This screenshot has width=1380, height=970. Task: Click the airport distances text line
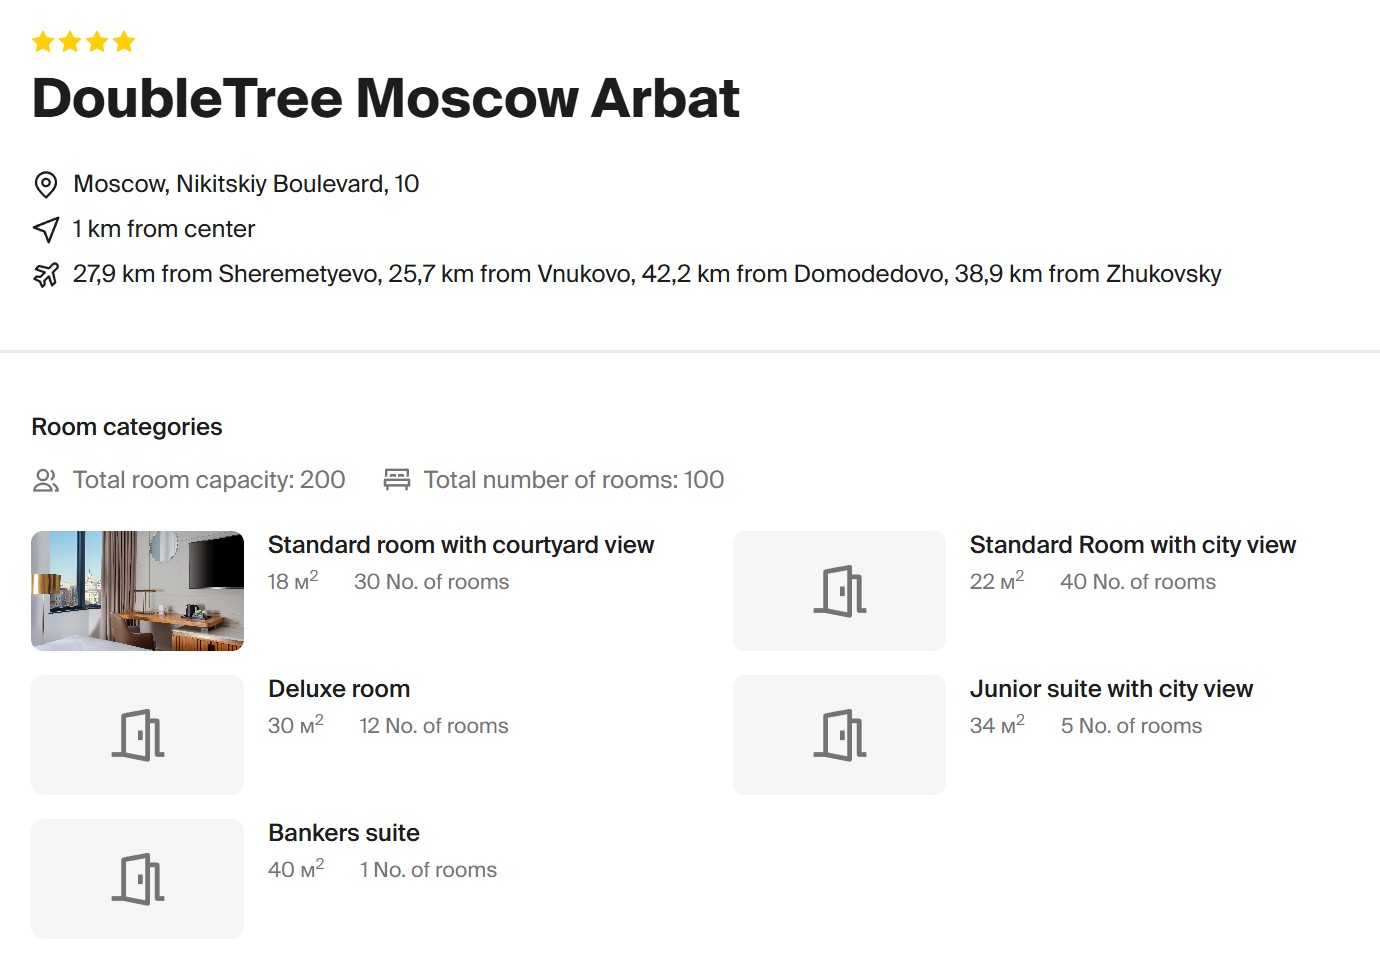(646, 274)
